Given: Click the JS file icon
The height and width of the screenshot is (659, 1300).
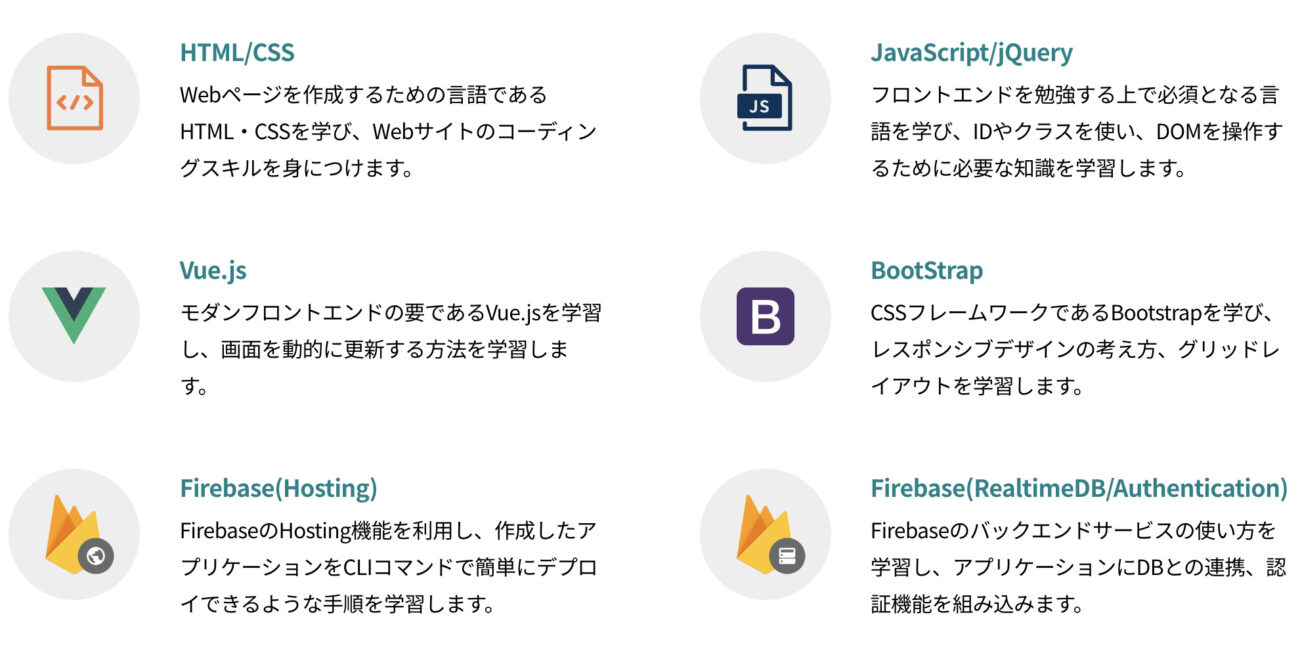Looking at the screenshot, I should tap(764, 98).
